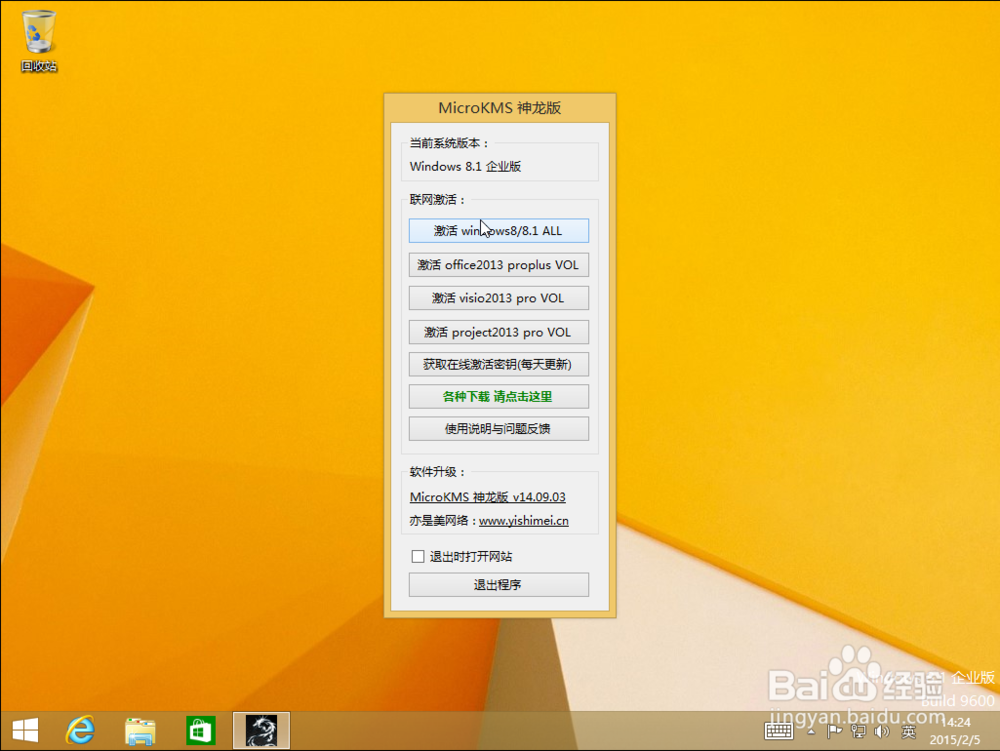Click 激活 windows8/8.1 ALL button
This screenshot has height=751, width=1000.
tap(498, 230)
